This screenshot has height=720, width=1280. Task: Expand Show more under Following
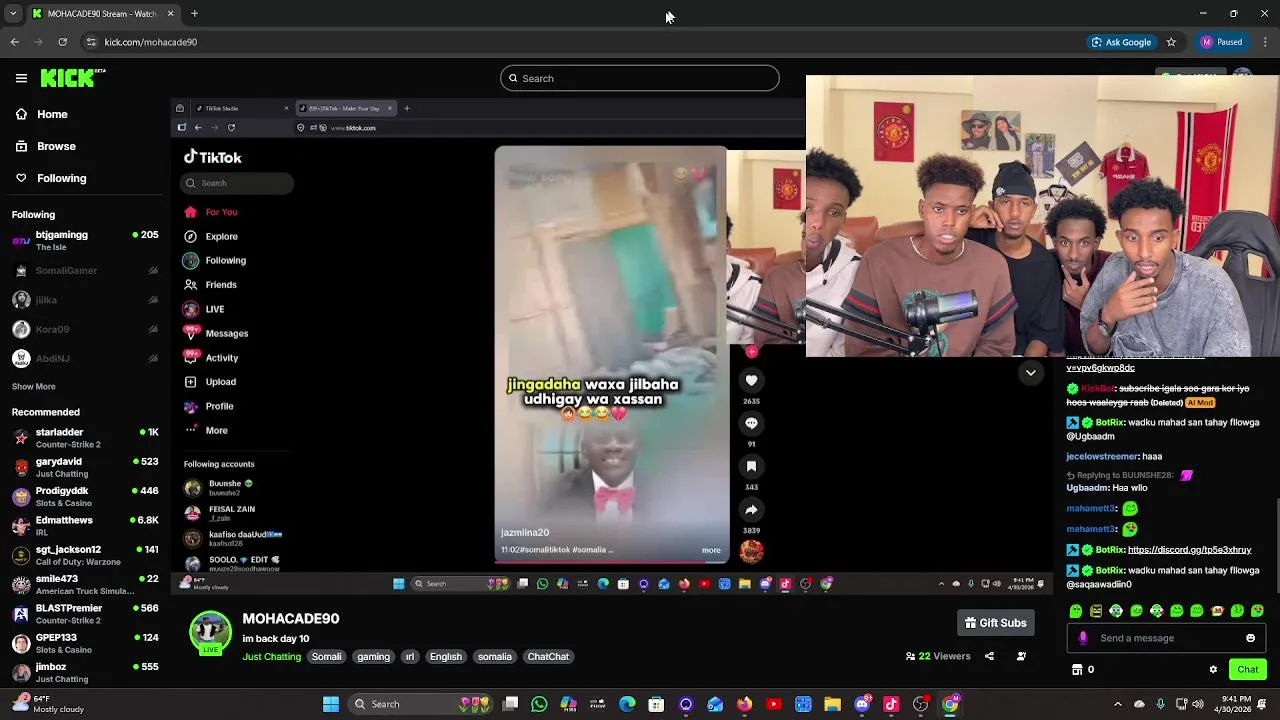(x=33, y=386)
